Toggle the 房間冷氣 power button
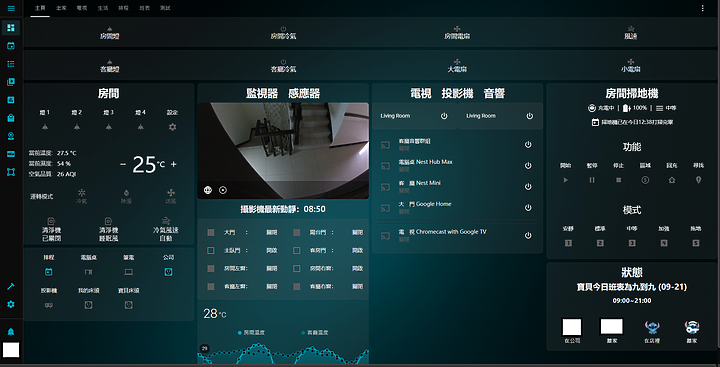The width and height of the screenshot is (720, 367). pos(283,32)
